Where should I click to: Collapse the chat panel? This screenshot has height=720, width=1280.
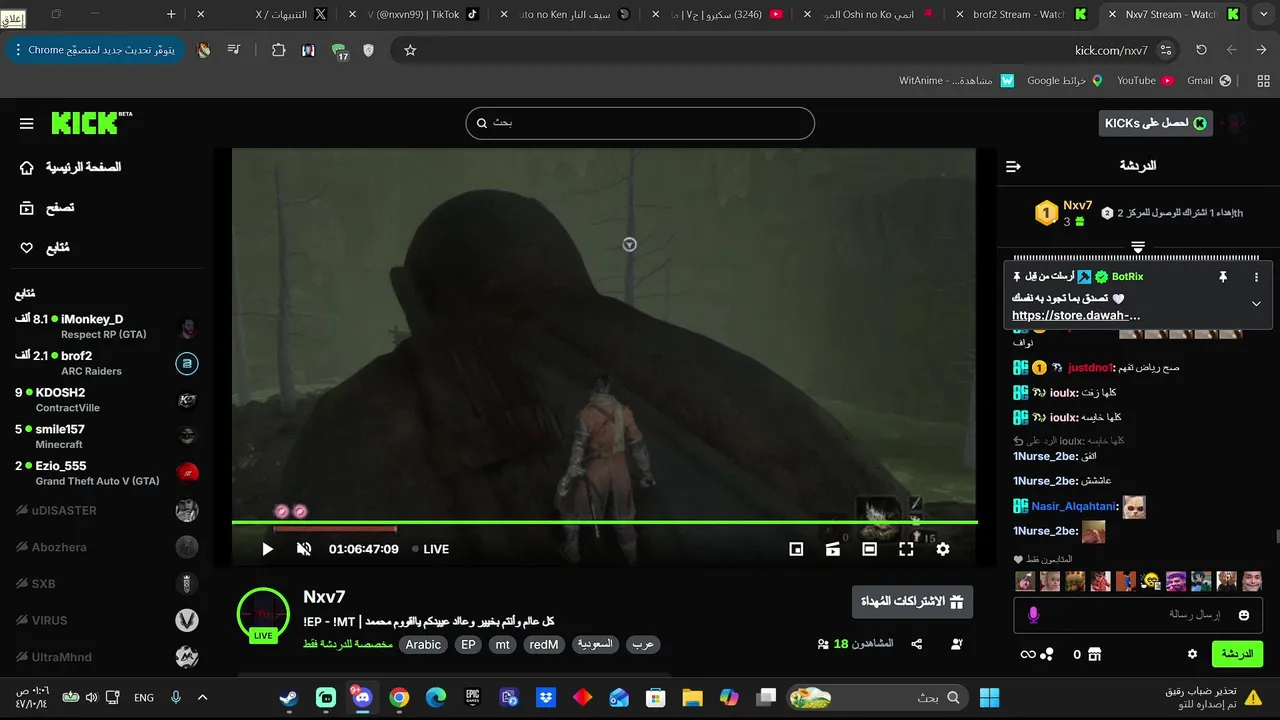pos(1013,166)
